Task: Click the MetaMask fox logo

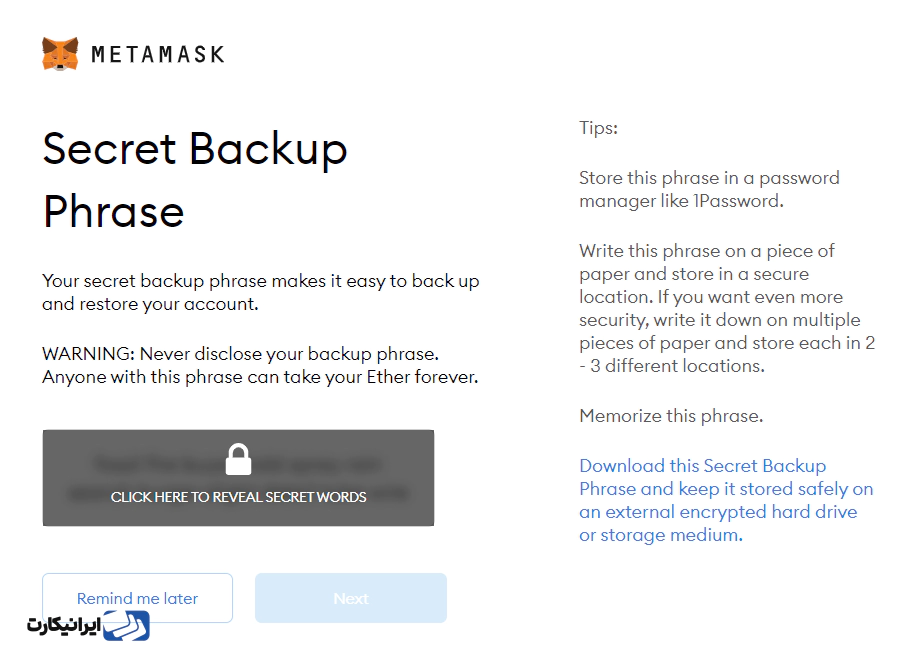Action: point(60,54)
